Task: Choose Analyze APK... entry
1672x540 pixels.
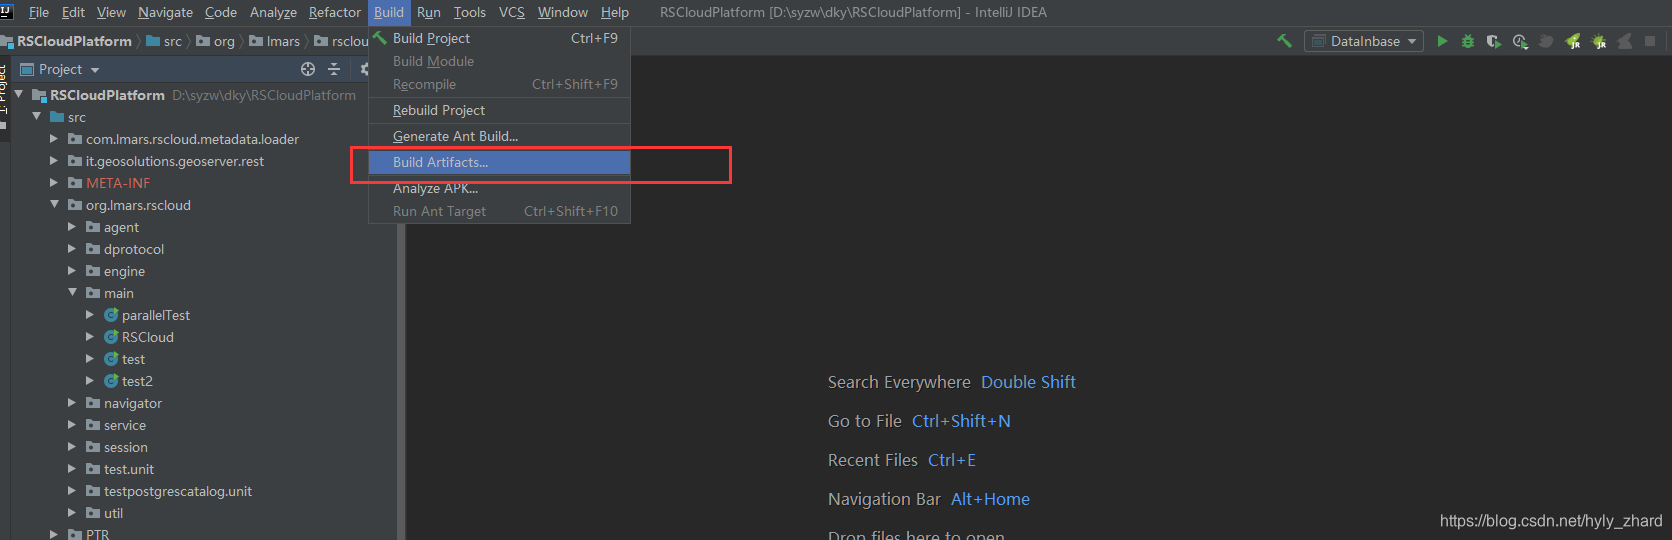Action: click(x=499, y=188)
